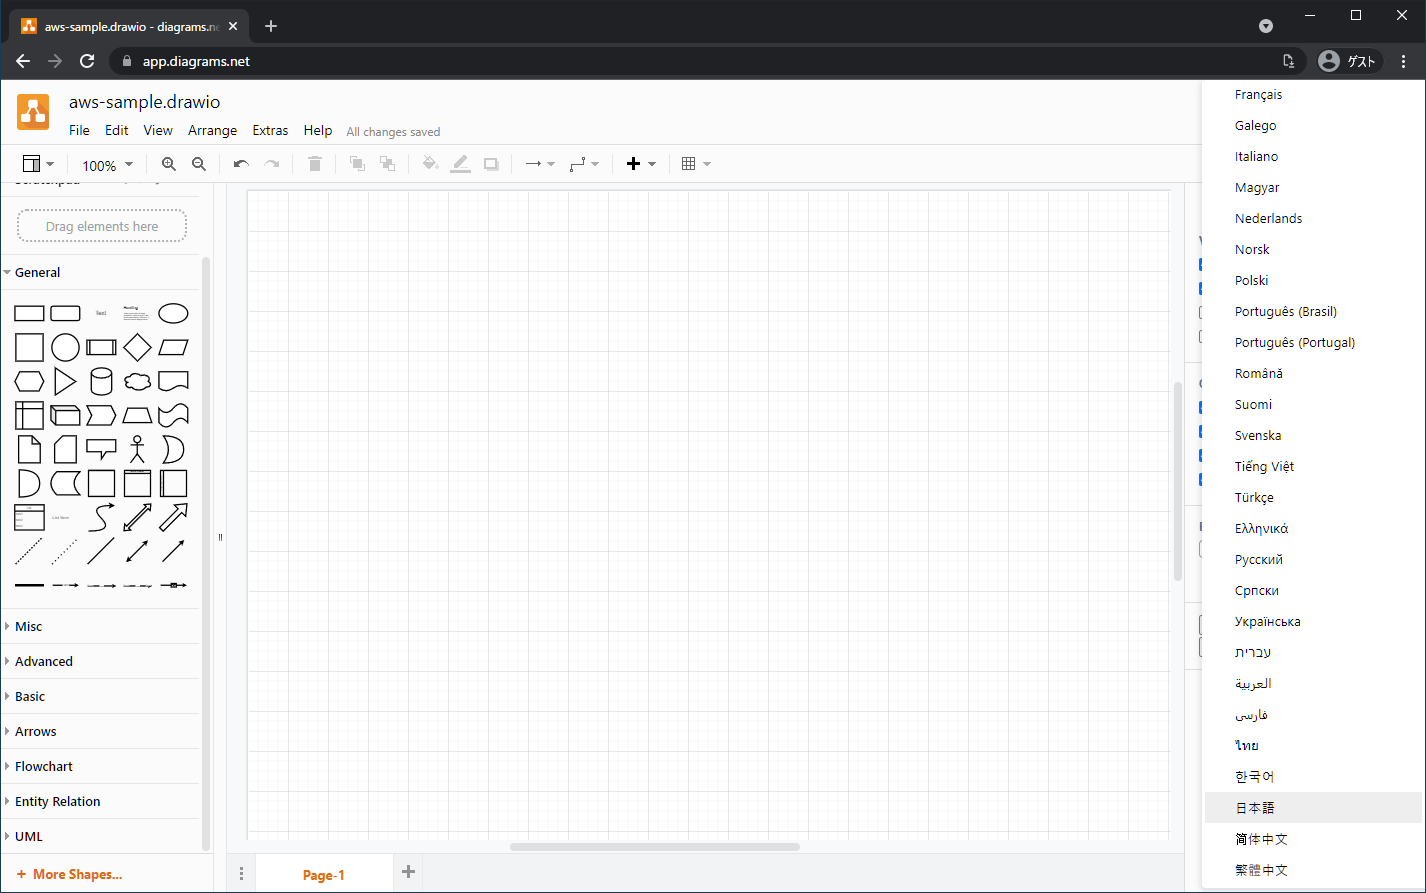Select 日本語 from the language list
This screenshot has width=1426, height=893.
pos(1255,808)
